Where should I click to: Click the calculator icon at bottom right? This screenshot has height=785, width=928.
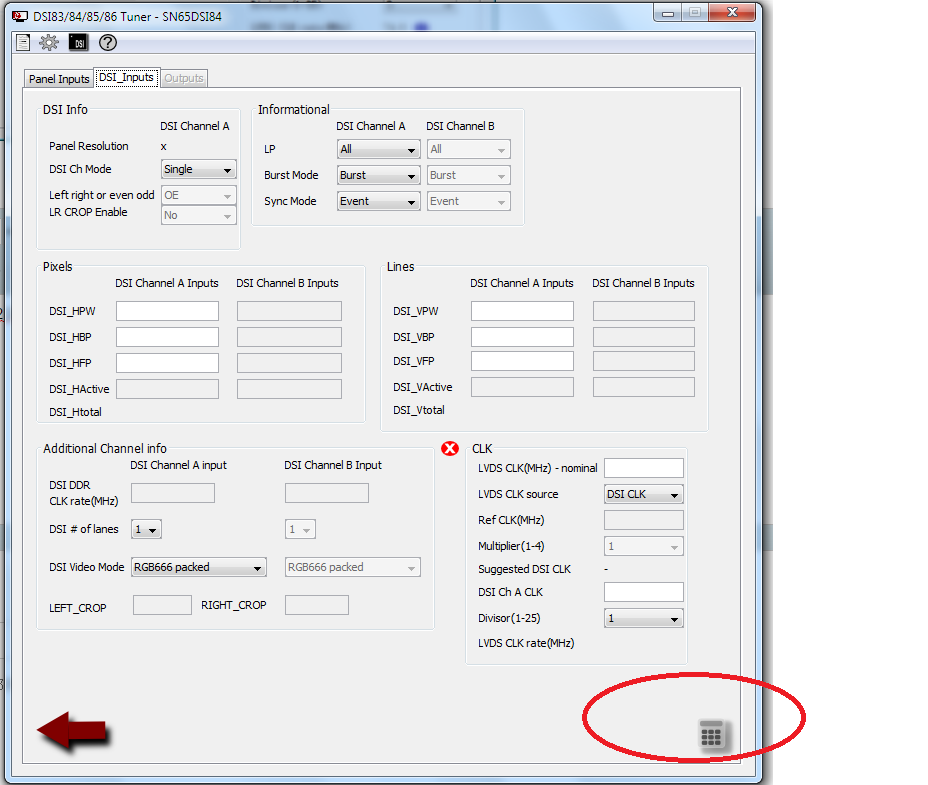[x=711, y=735]
